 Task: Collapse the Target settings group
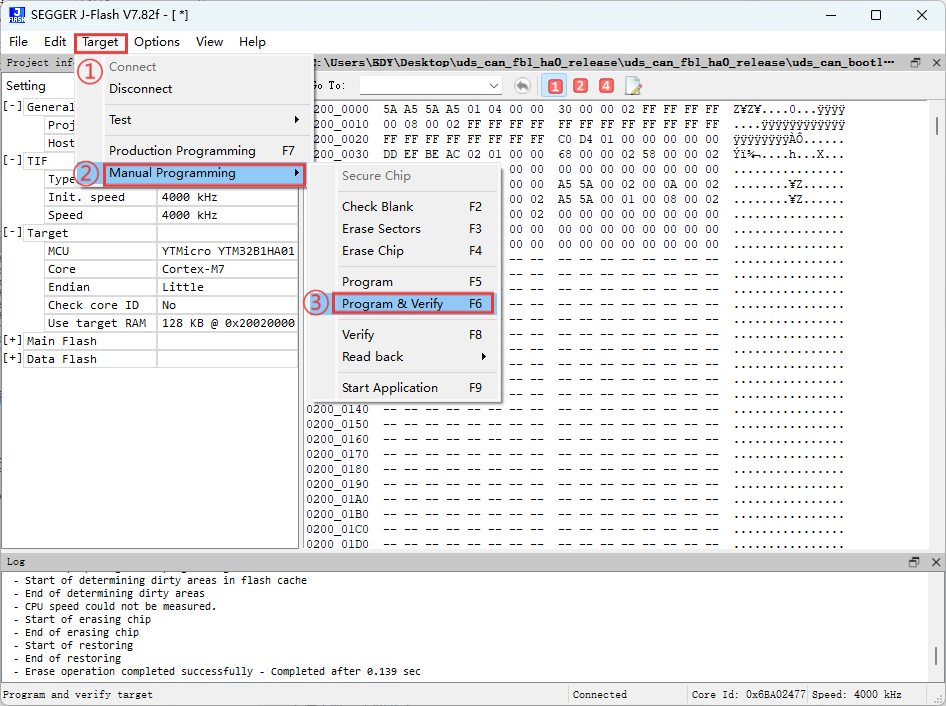click(12, 233)
